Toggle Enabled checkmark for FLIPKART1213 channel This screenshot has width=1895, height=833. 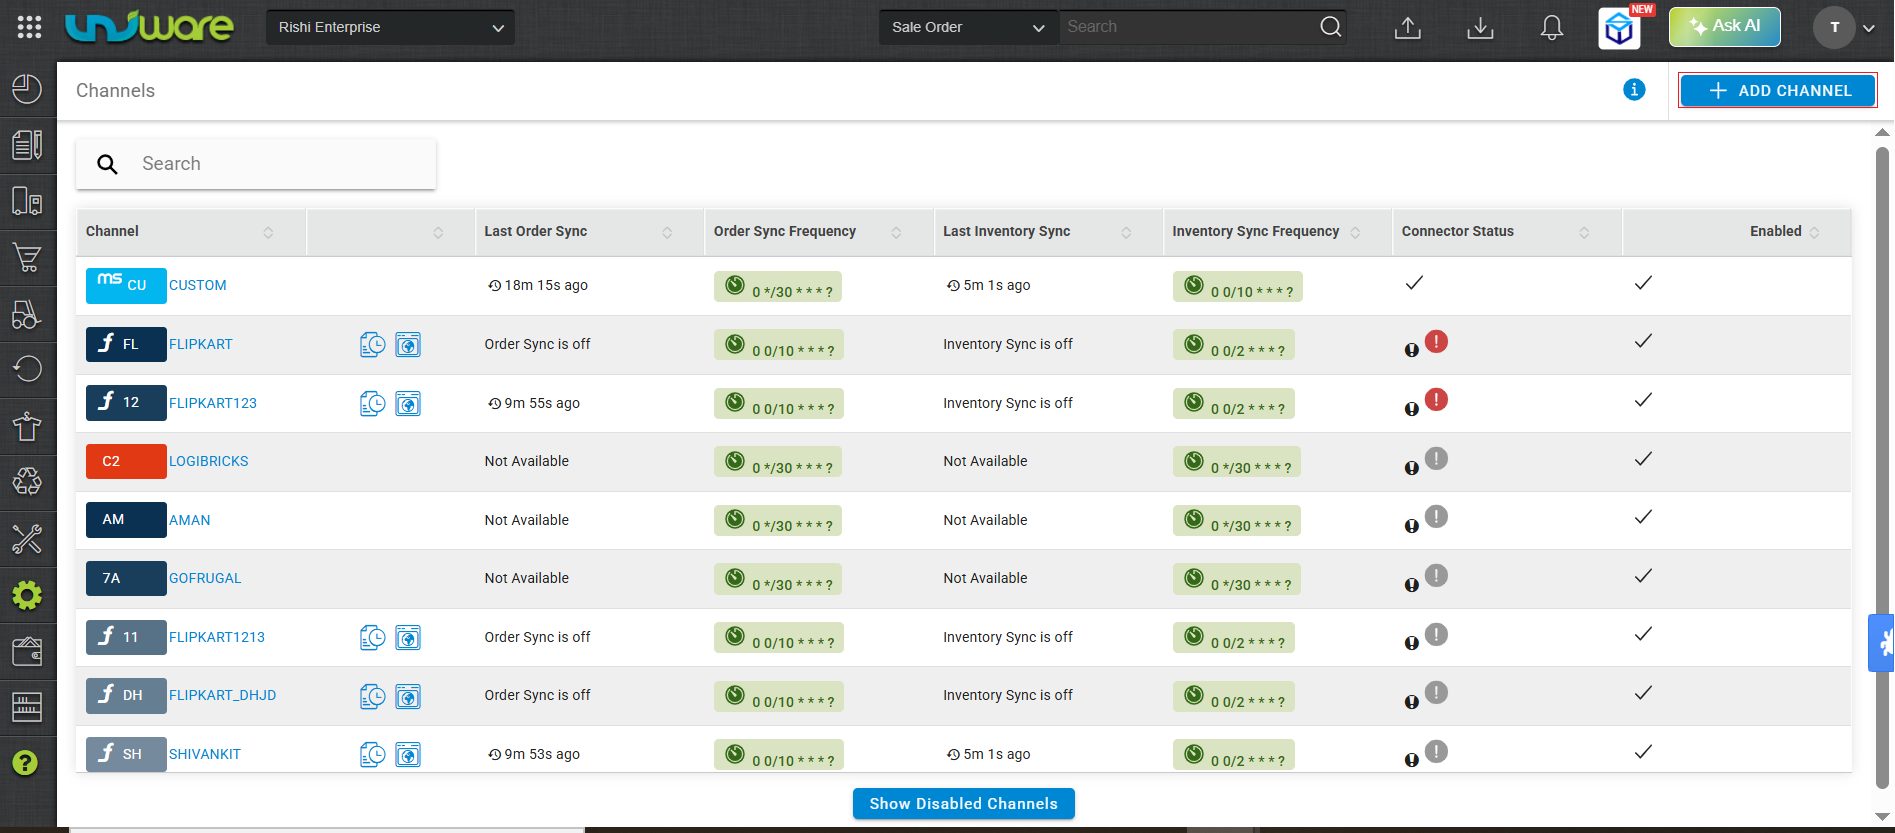coord(1643,634)
